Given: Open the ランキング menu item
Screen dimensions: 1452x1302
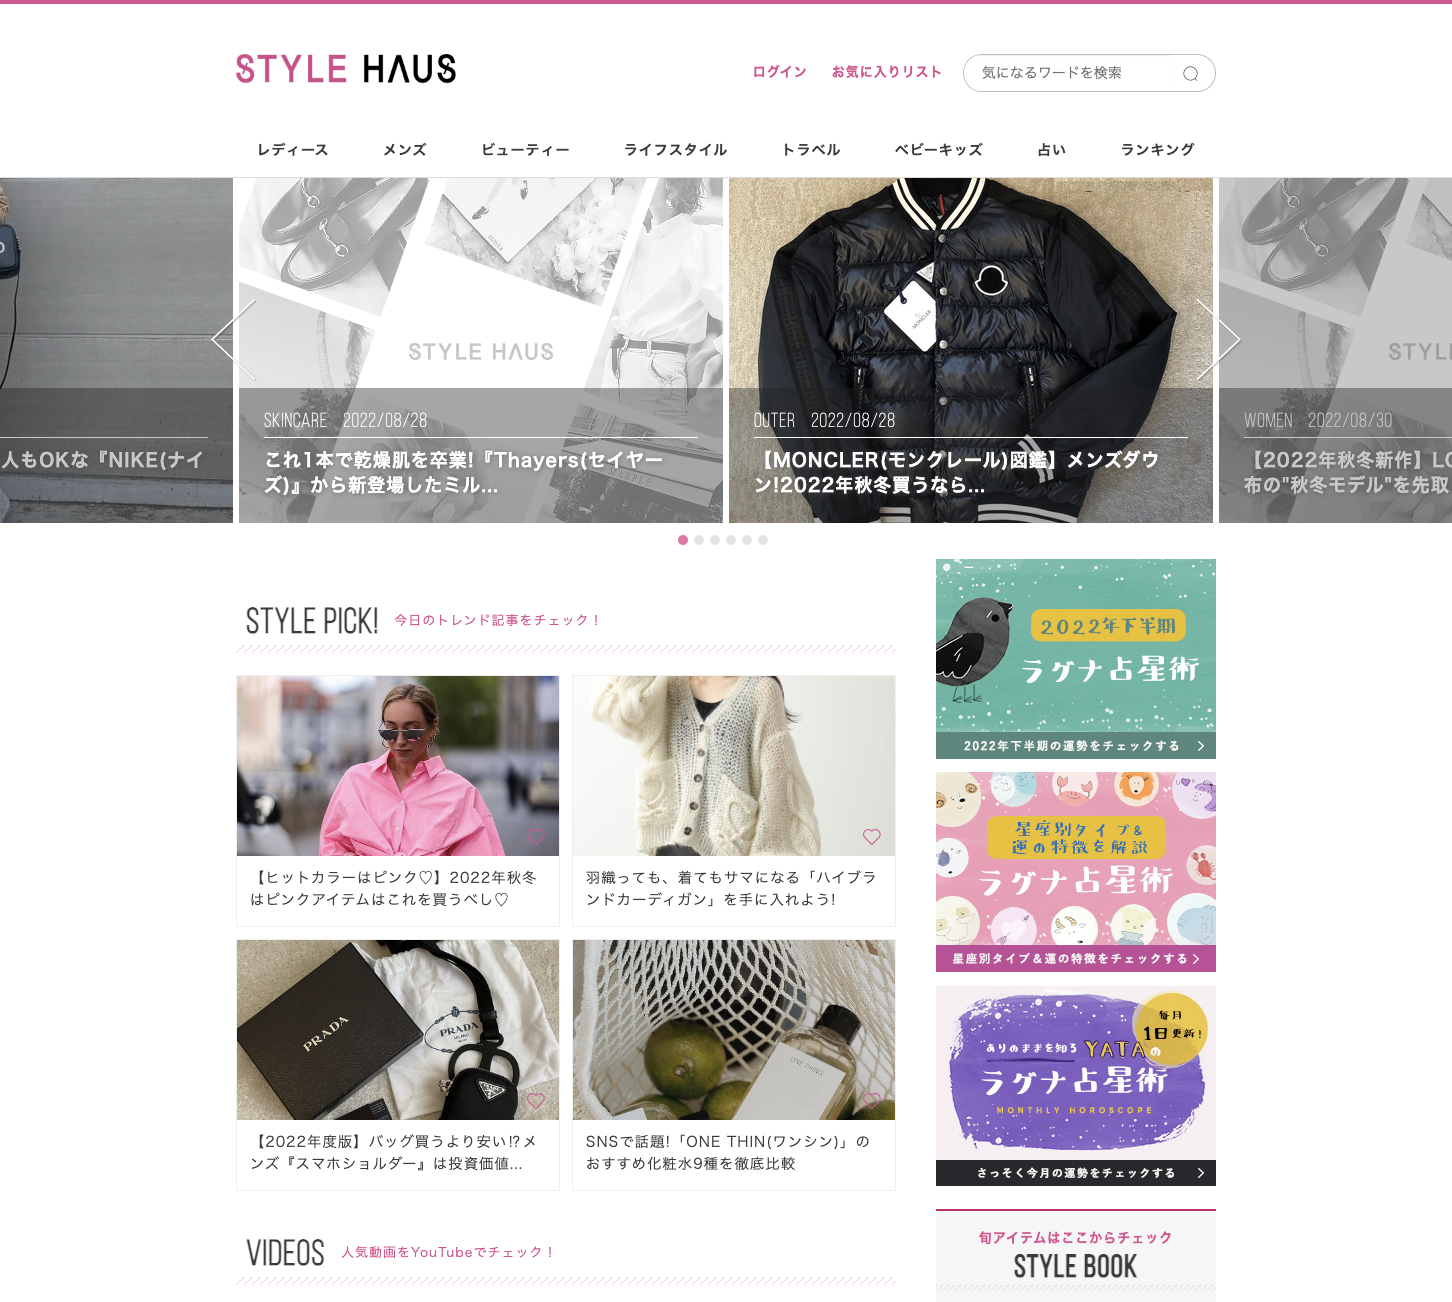Looking at the screenshot, I should [x=1158, y=150].
